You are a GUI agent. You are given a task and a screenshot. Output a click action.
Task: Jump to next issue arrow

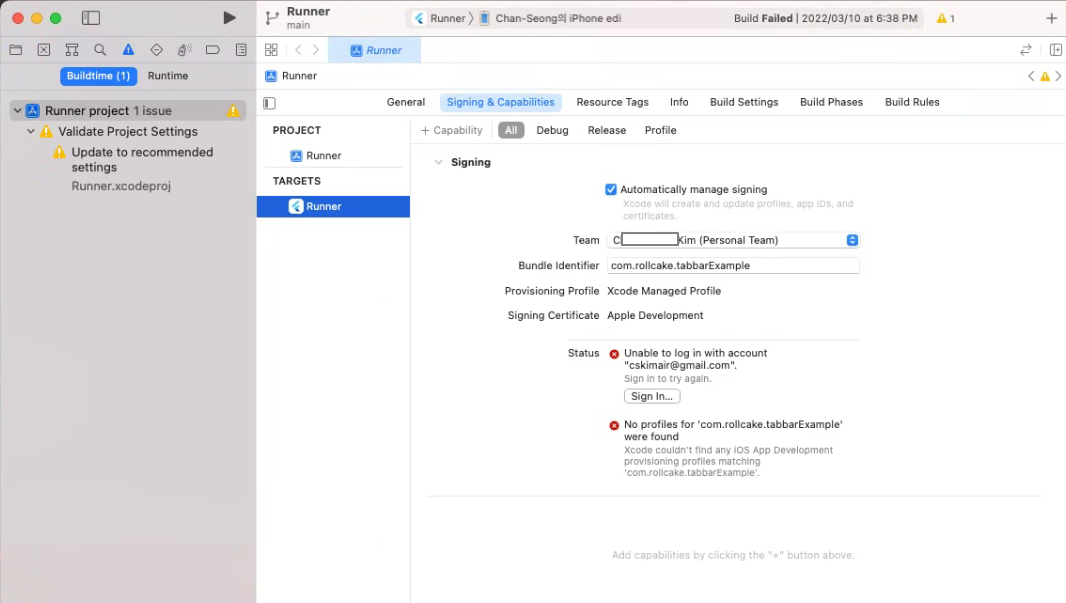coord(1059,76)
